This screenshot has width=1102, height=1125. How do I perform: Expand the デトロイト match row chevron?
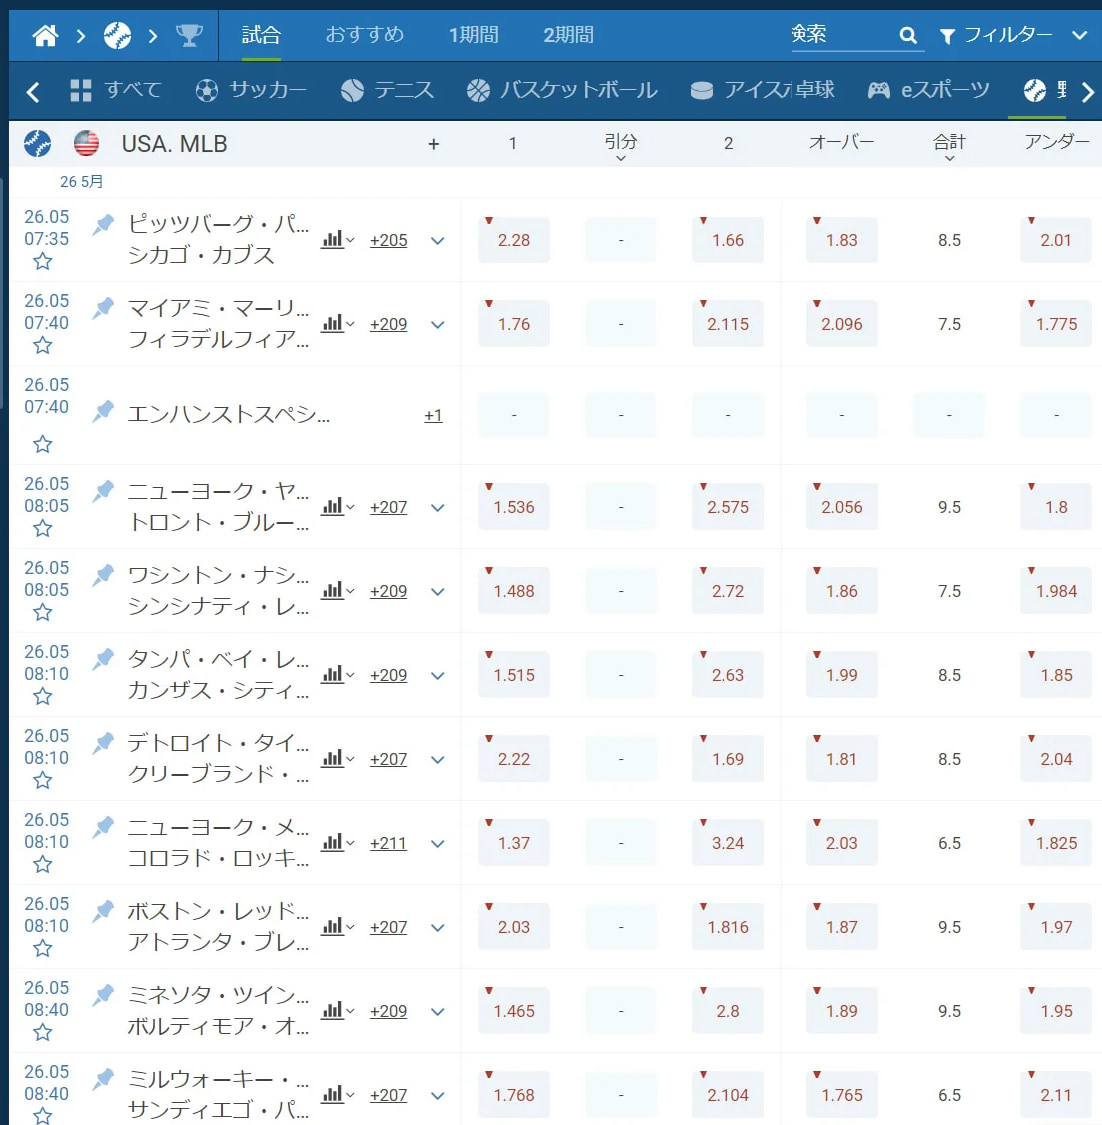(x=438, y=760)
